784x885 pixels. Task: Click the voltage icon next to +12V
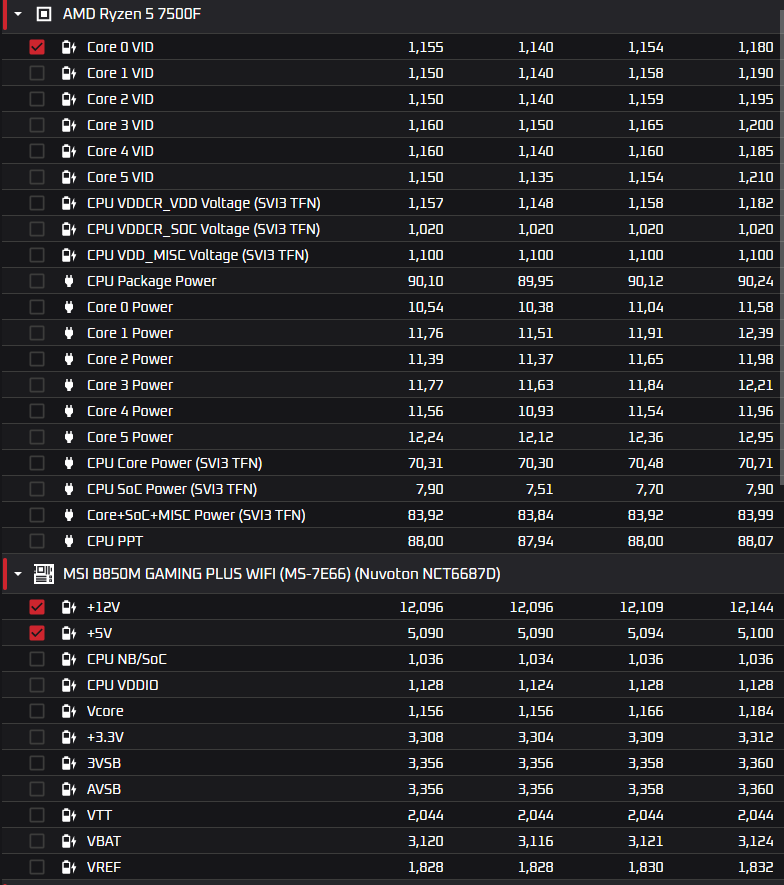pos(68,607)
